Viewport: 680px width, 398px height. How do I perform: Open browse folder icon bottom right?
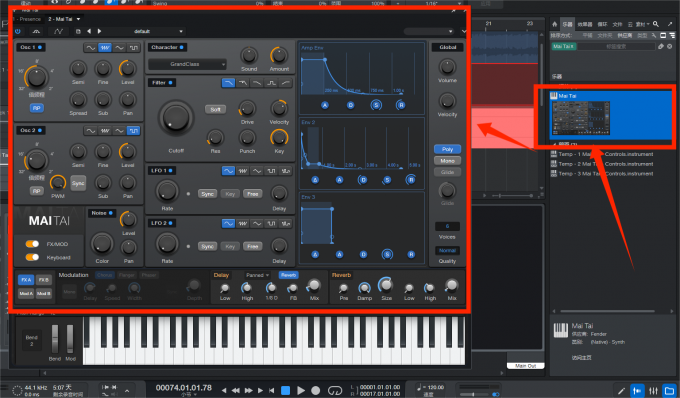point(670,391)
